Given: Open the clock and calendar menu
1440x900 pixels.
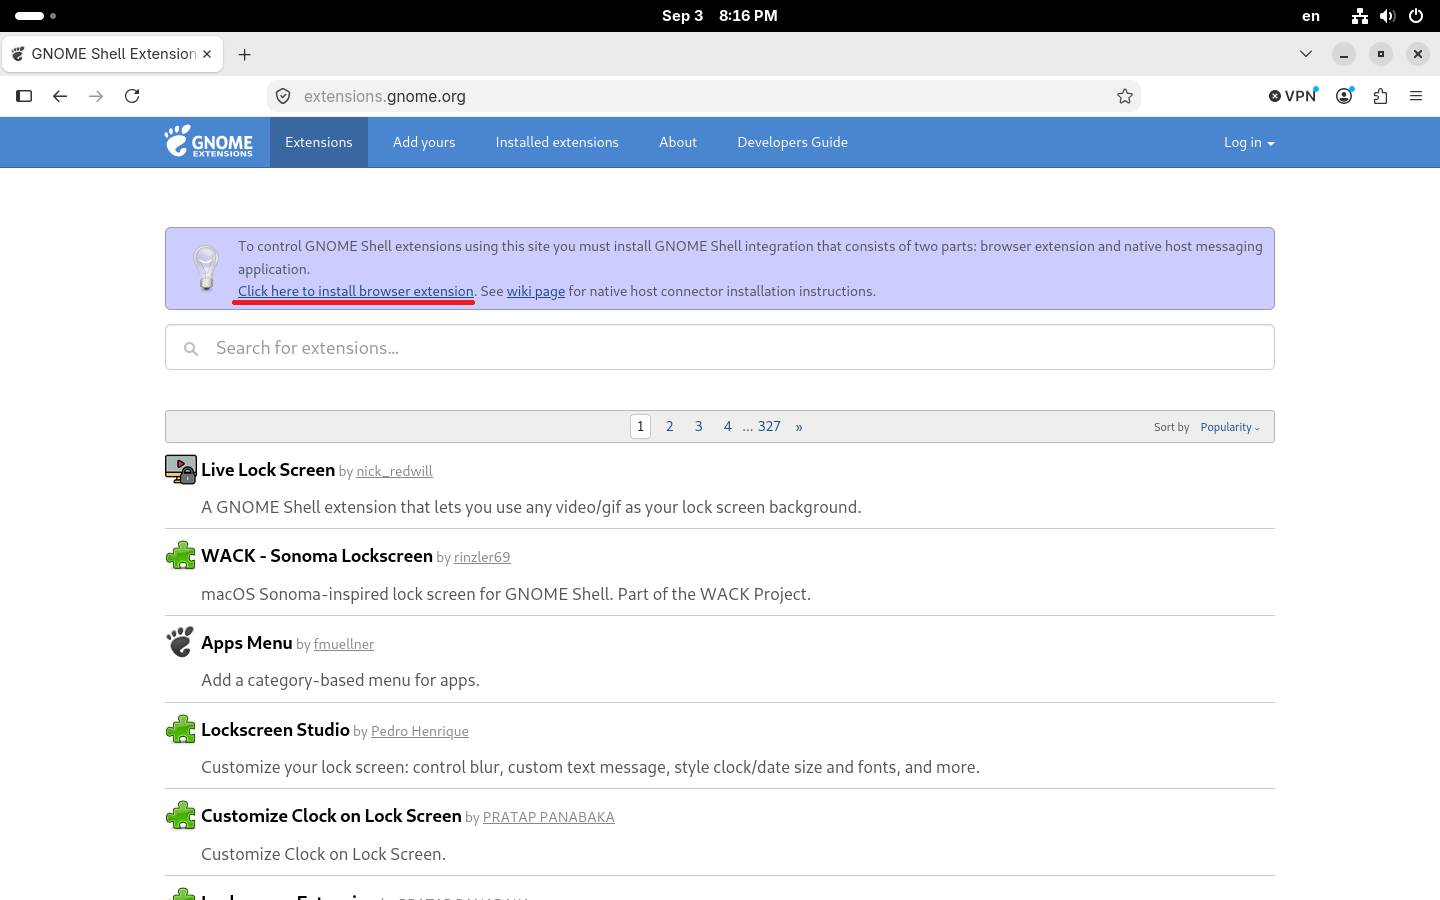Looking at the screenshot, I should pyautogui.click(x=719, y=16).
